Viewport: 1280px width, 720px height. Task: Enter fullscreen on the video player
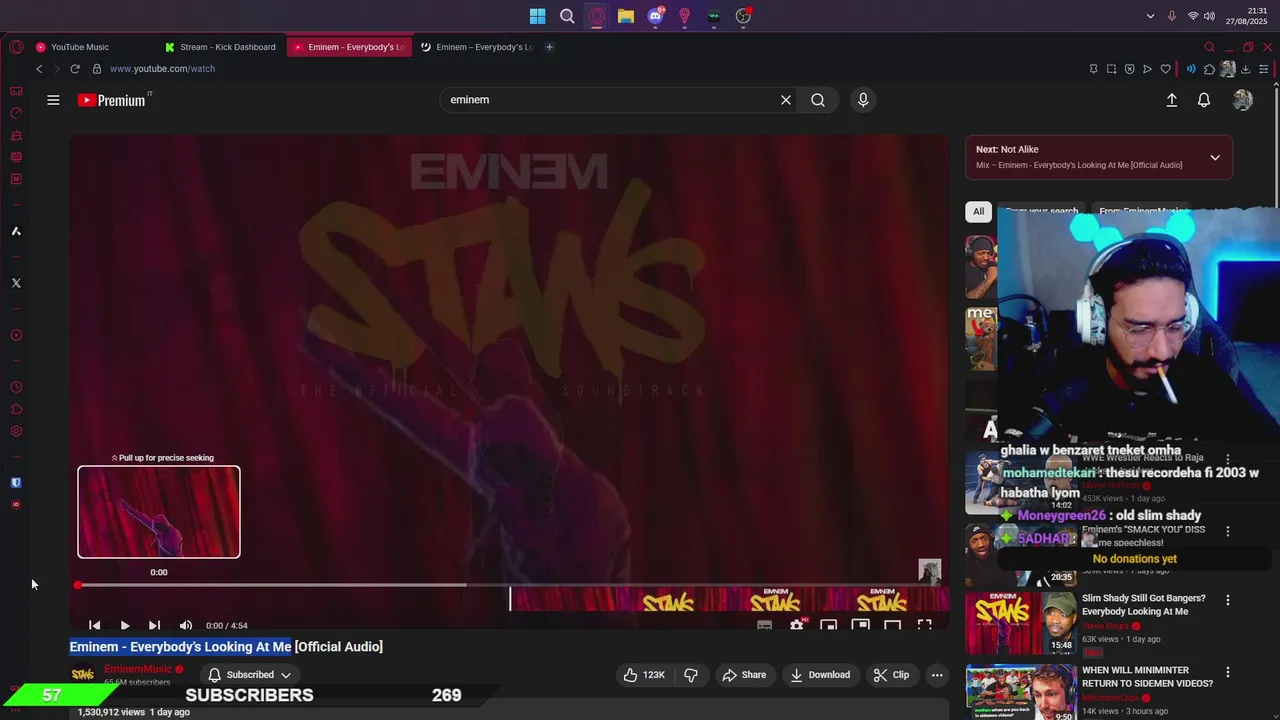click(925, 625)
